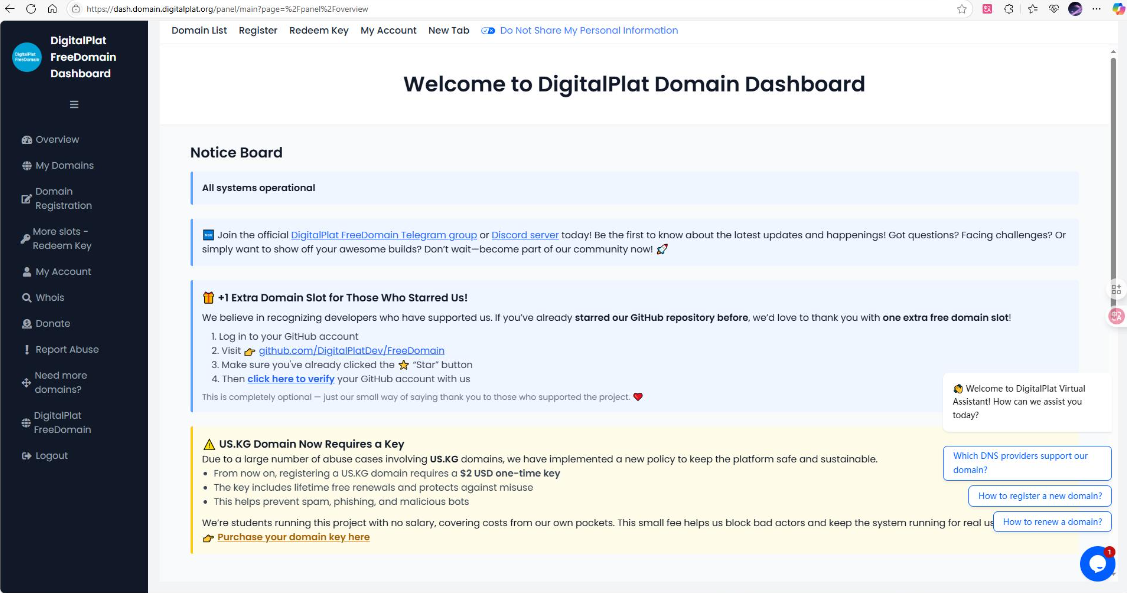This screenshot has width=1127, height=593.
Task: Click Purchase your domain key here
Action: pos(293,537)
